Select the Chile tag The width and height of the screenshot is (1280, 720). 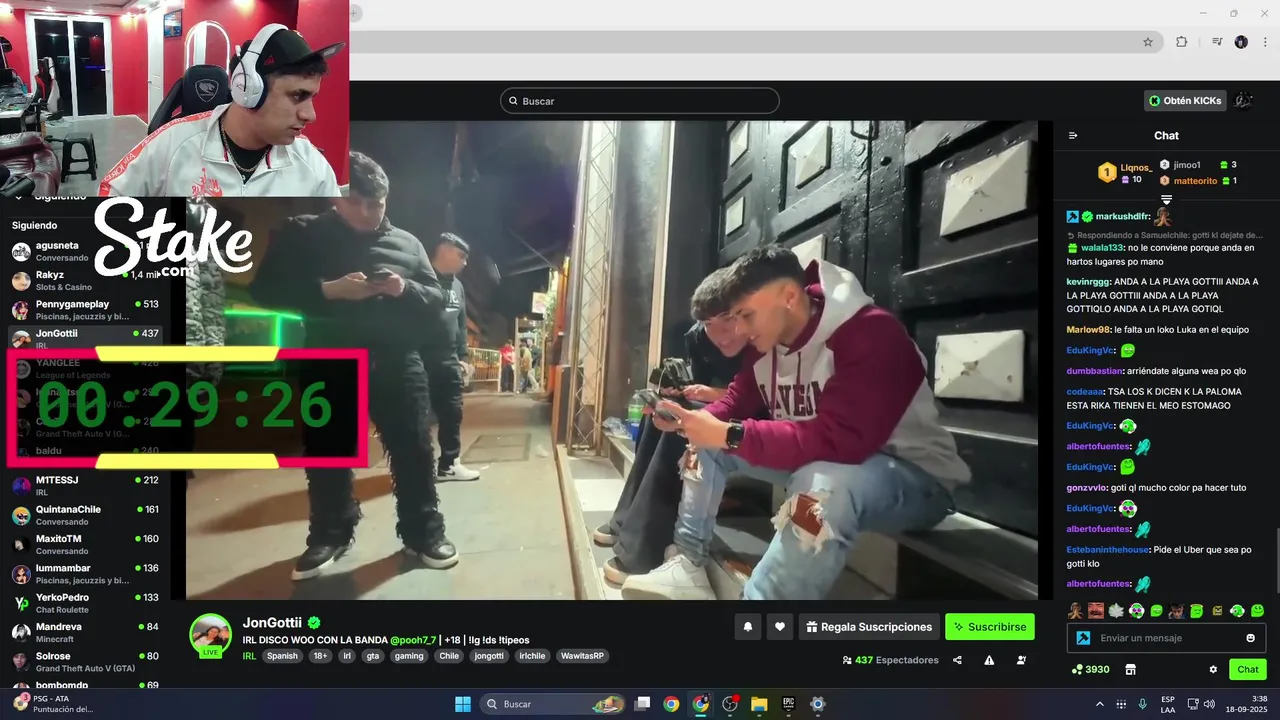point(449,656)
